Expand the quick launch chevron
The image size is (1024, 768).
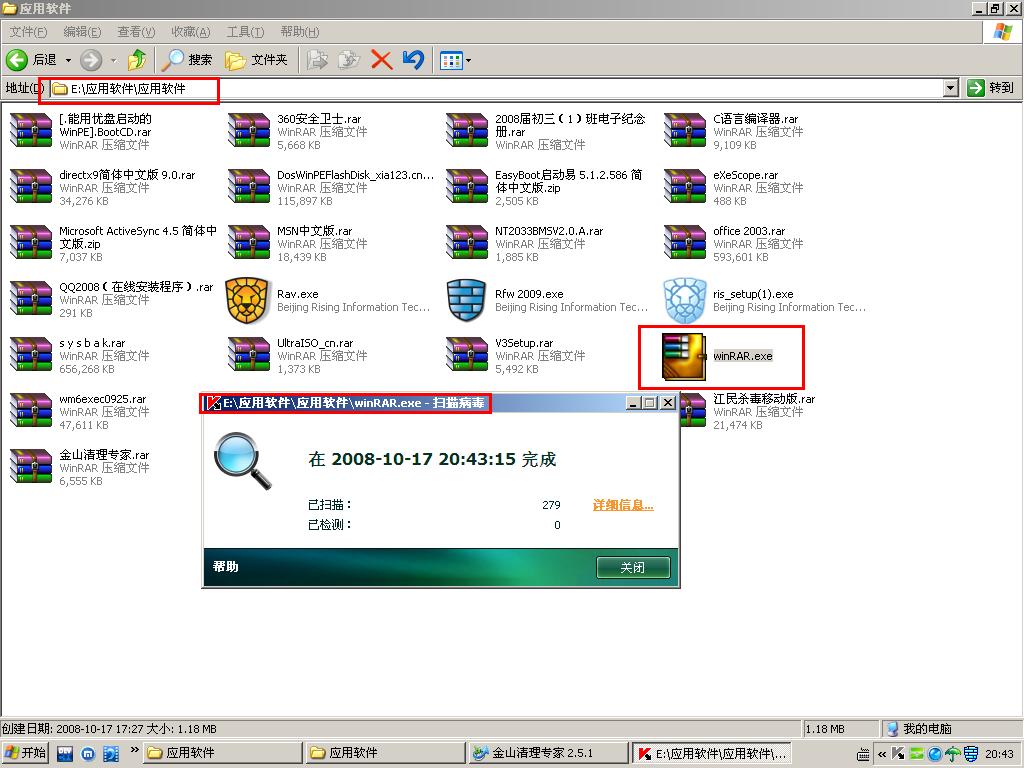(135, 750)
